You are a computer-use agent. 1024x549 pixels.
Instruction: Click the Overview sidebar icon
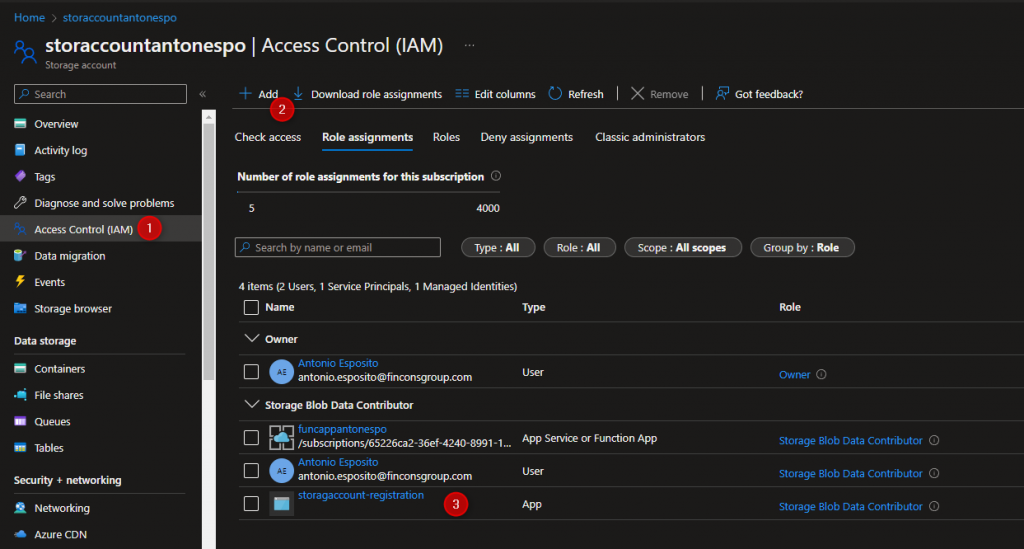tap(20, 124)
